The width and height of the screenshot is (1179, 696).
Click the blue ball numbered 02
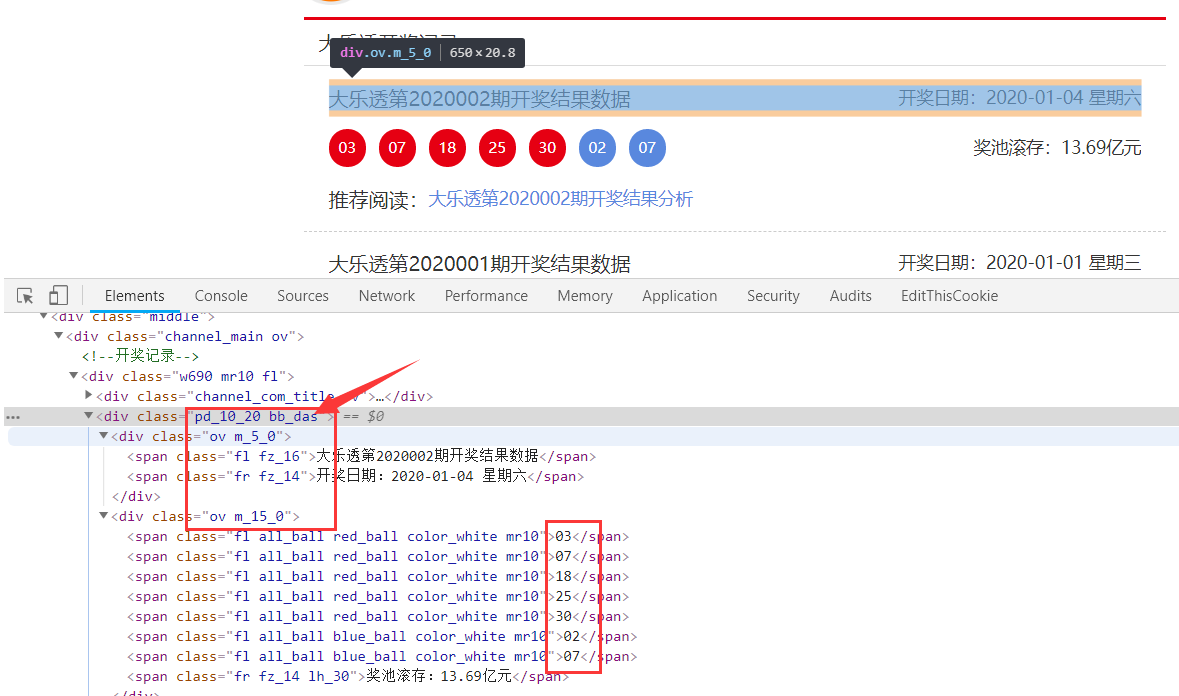597,148
